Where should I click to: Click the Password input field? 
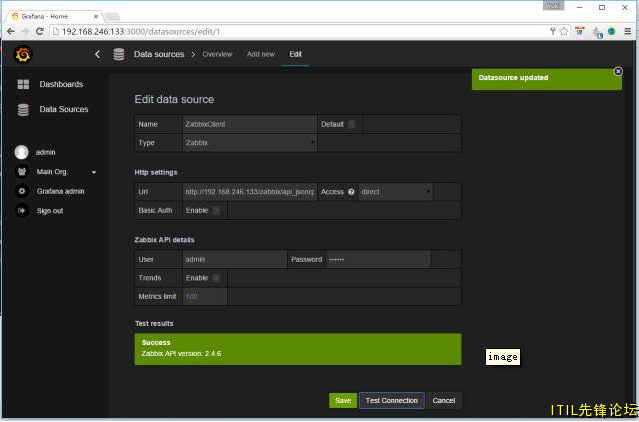pyautogui.click(x=379, y=259)
